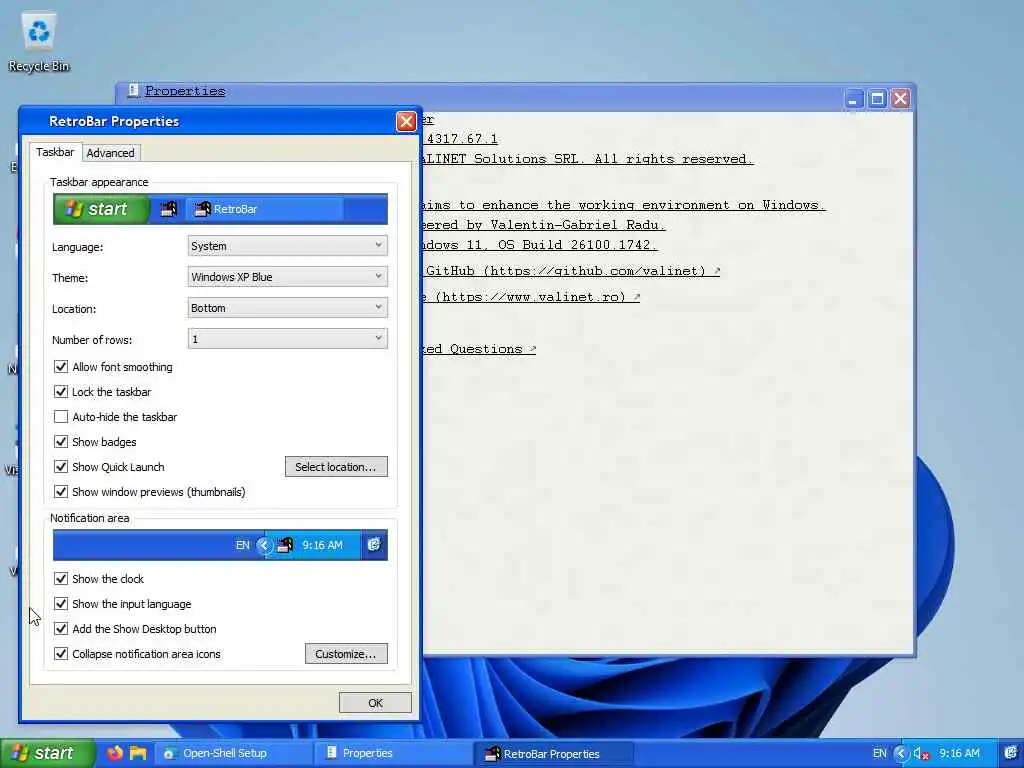1024x768 pixels.
Task: Click the OS Build 26100.1742 text line
Action: pyautogui.click(x=539, y=245)
